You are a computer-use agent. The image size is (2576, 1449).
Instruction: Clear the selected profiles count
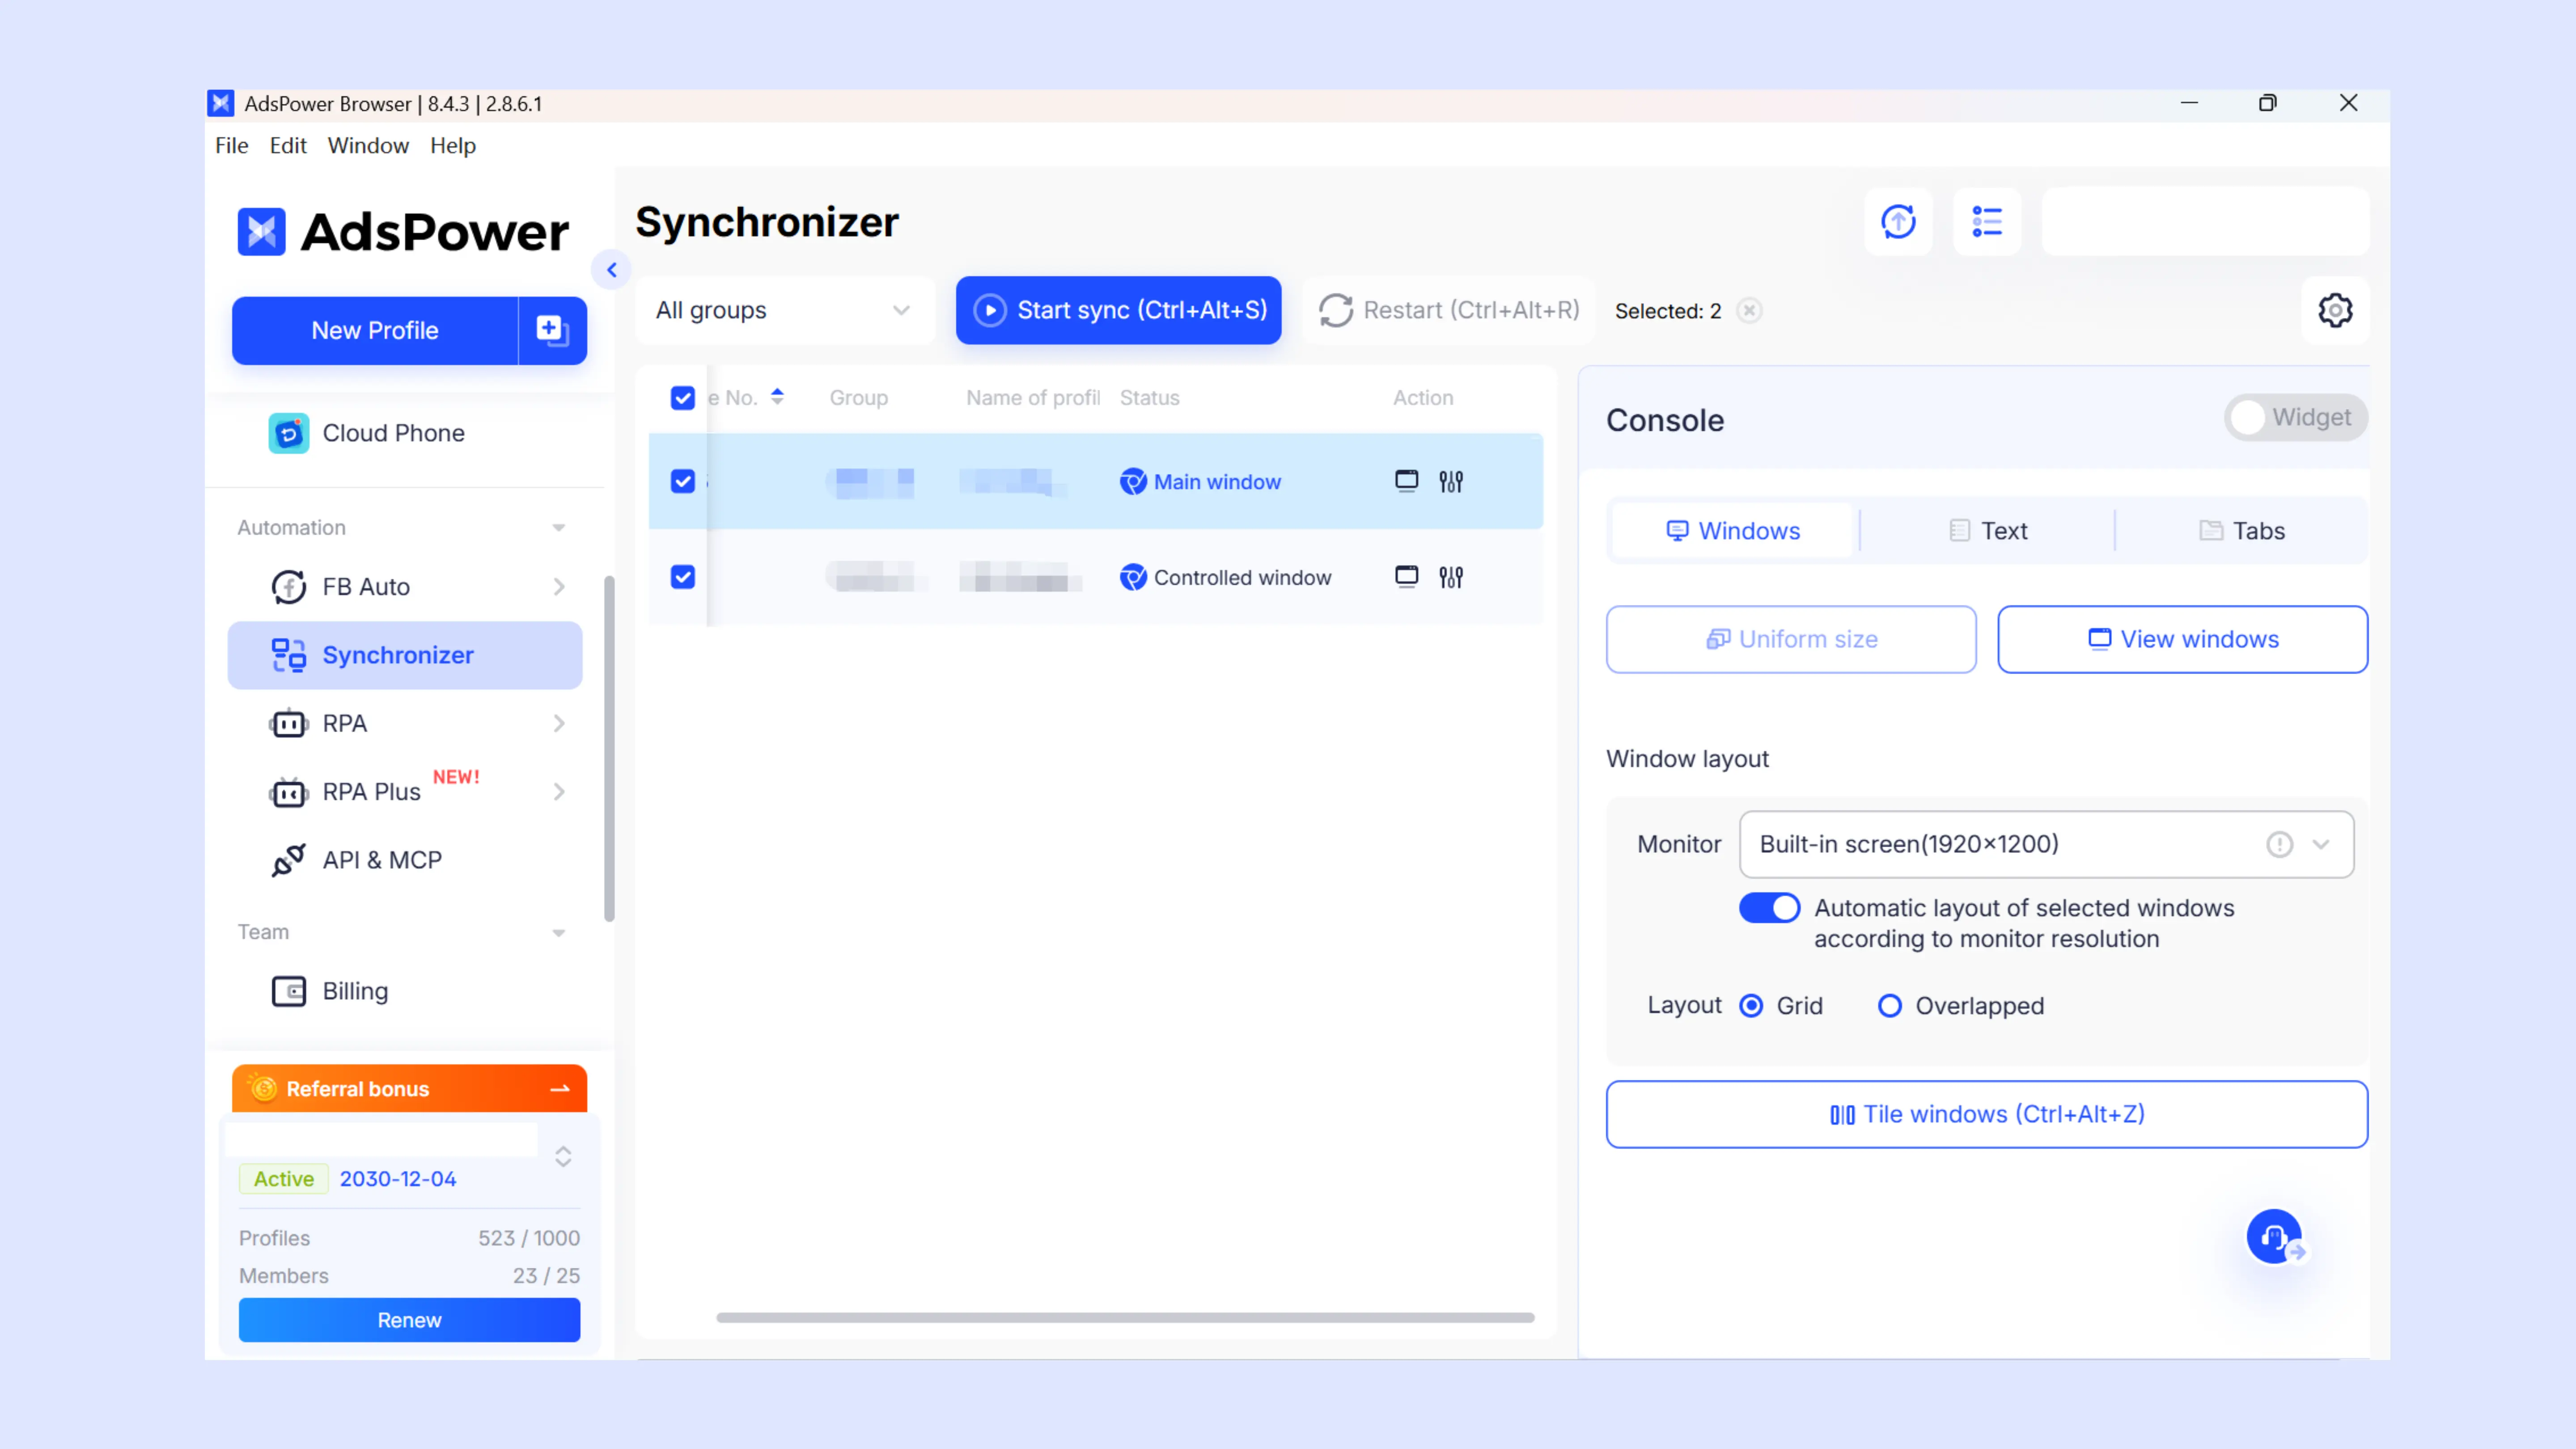point(1749,311)
